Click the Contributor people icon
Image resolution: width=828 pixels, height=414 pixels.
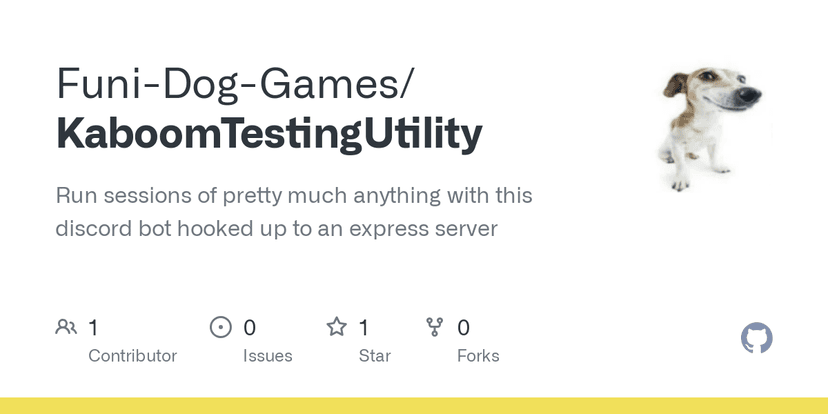66,327
